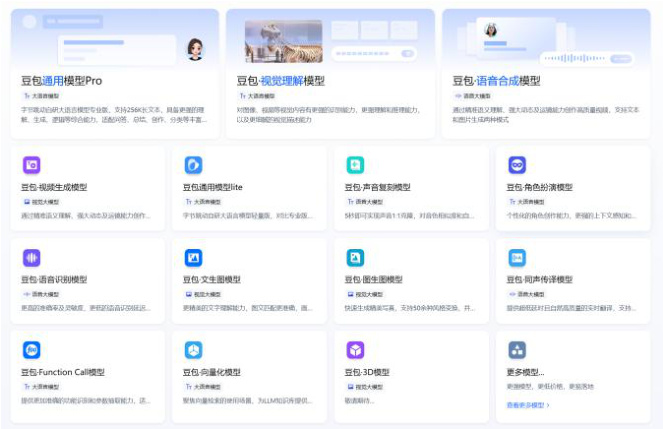Image resolution: width=663 pixels, height=429 pixels.
Task: Click 视觉大模型 tag under 豆包·文生图模型
Action: pos(203,294)
